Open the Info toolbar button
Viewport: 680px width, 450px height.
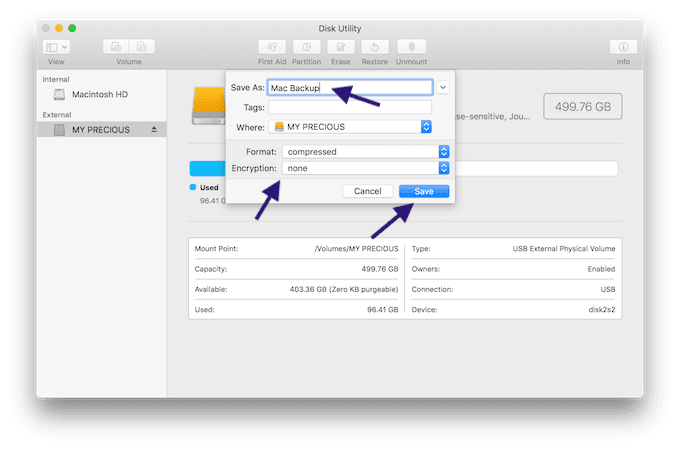tap(623, 47)
